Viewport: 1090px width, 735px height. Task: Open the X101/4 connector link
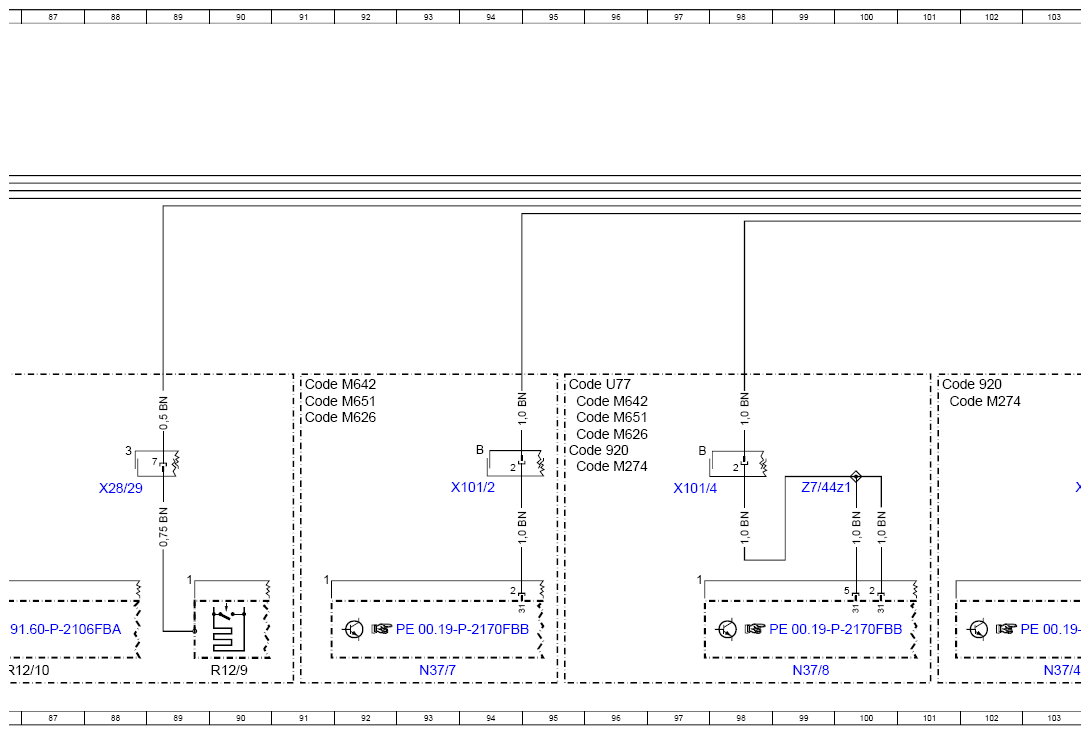[x=695, y=488]
